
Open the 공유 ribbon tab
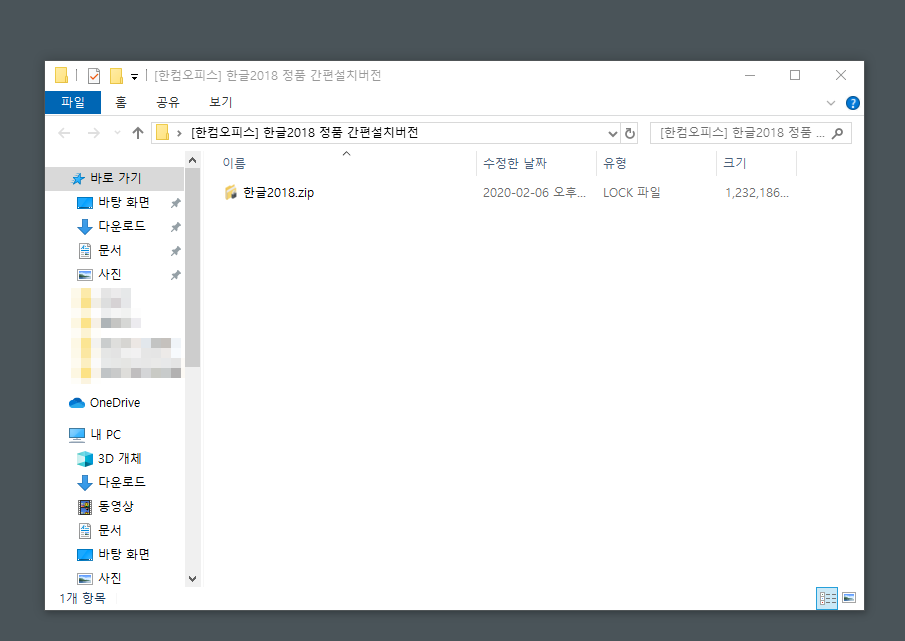click(168, 102)
